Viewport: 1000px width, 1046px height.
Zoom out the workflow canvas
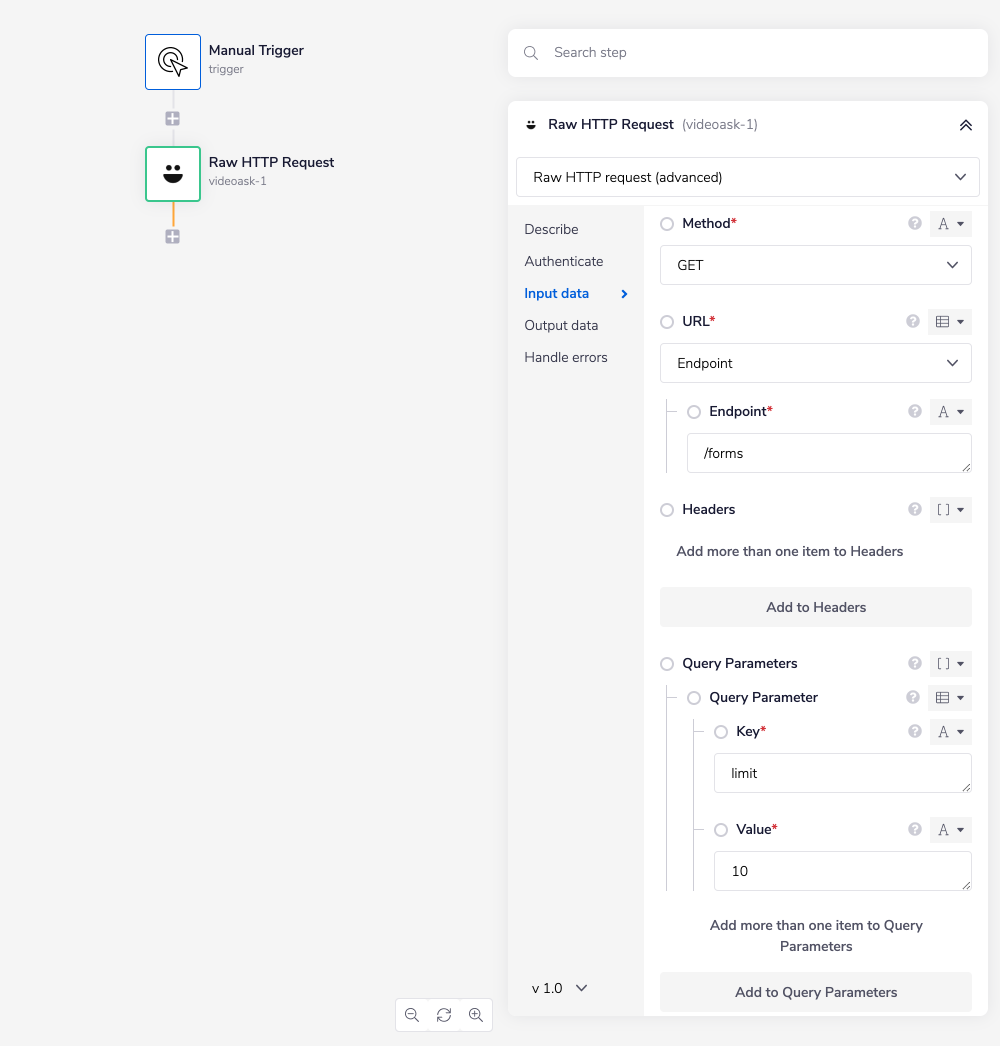click(412, 1015)
